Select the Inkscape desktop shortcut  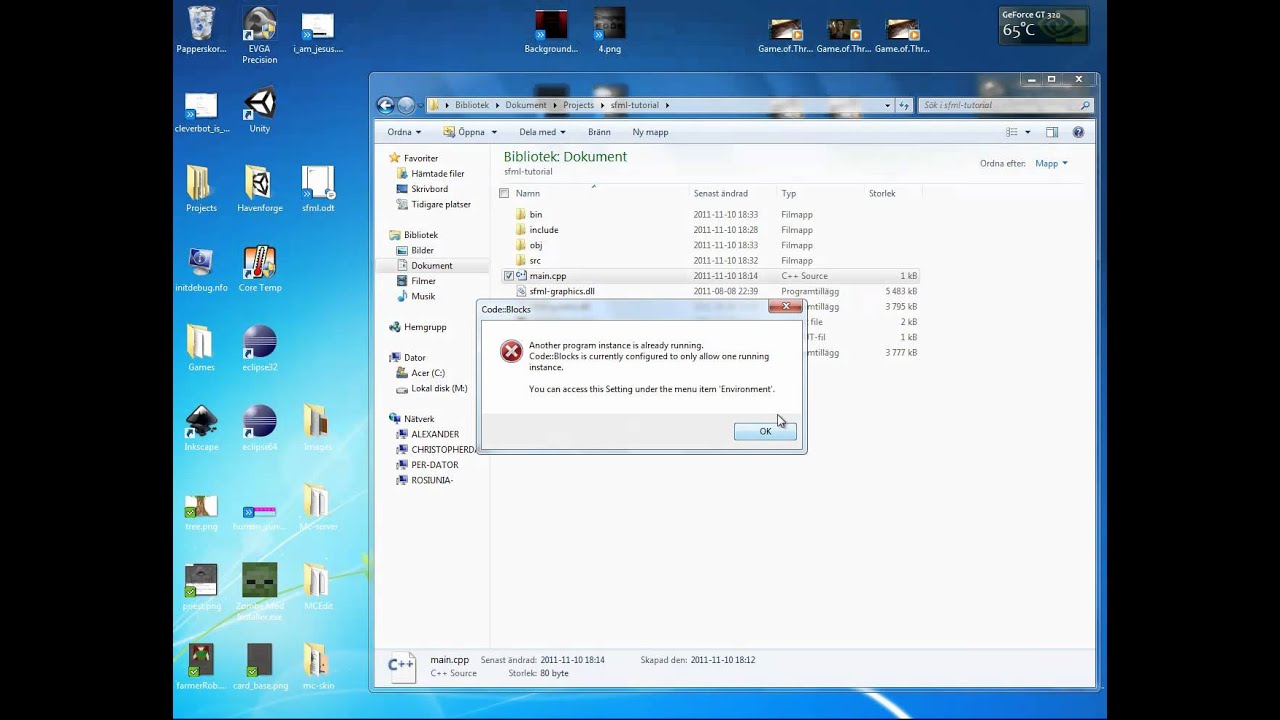coord(201,428)
